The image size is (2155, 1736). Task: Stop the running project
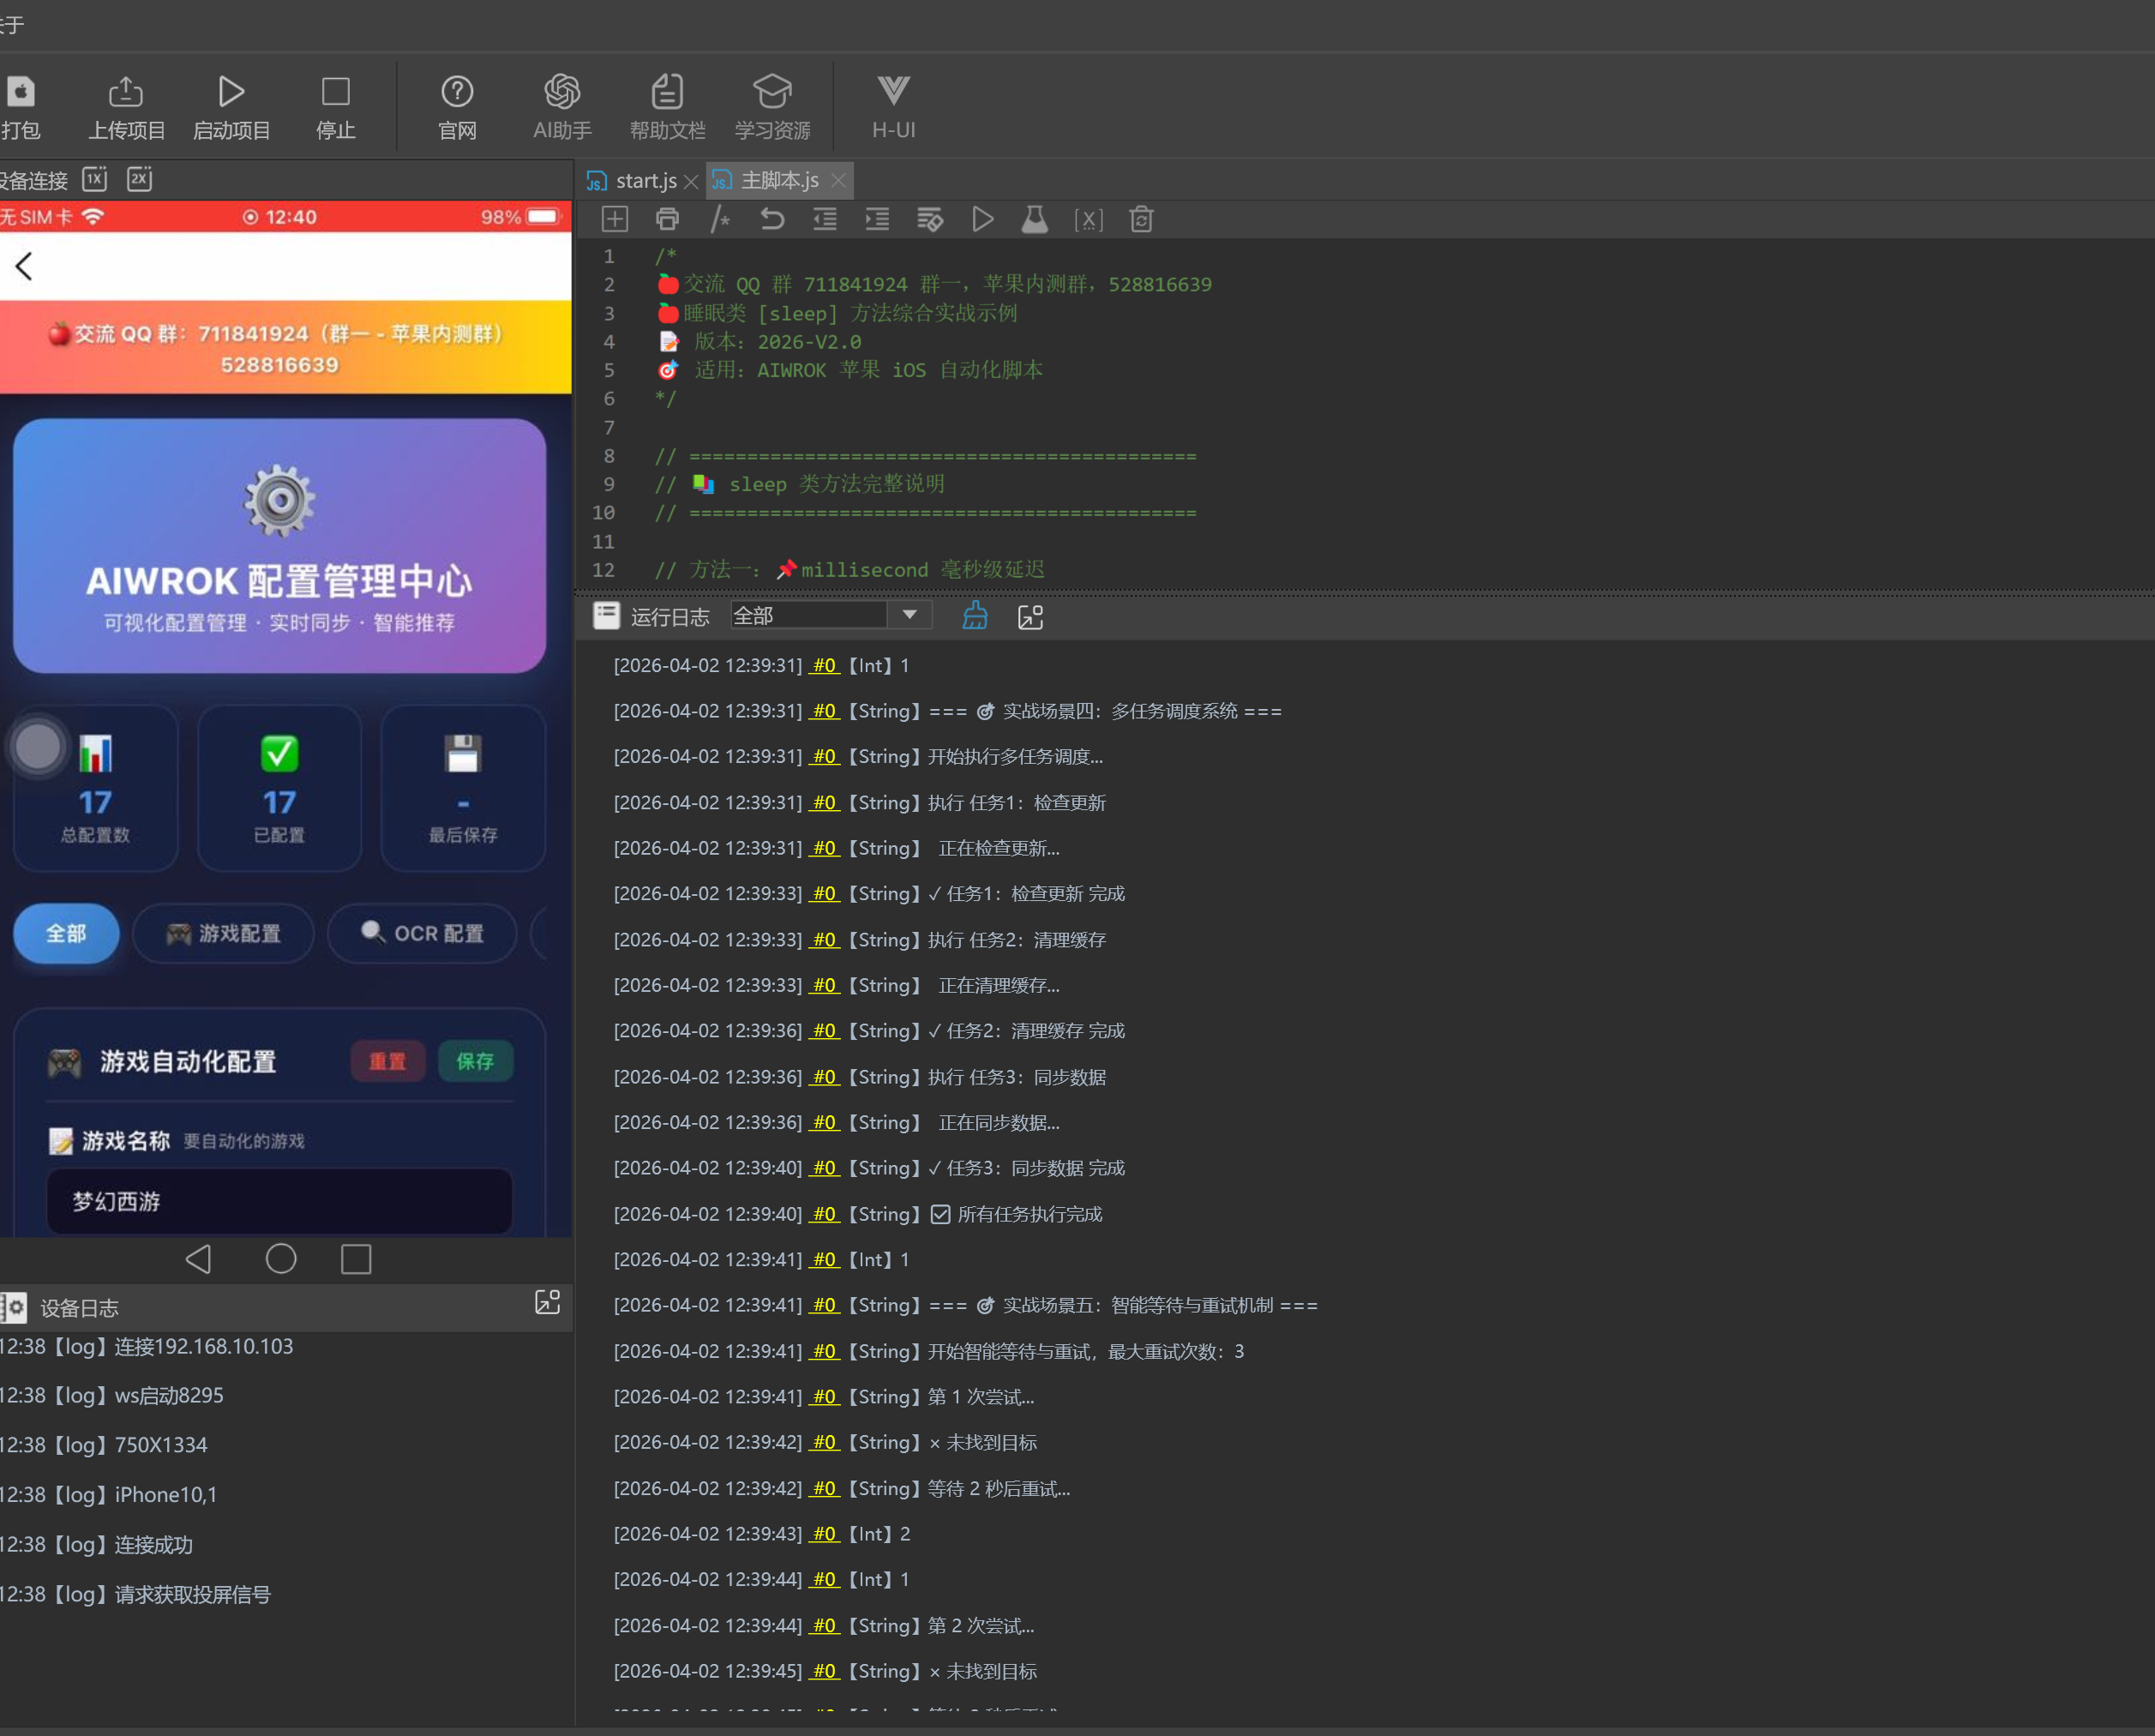point(335,93)
